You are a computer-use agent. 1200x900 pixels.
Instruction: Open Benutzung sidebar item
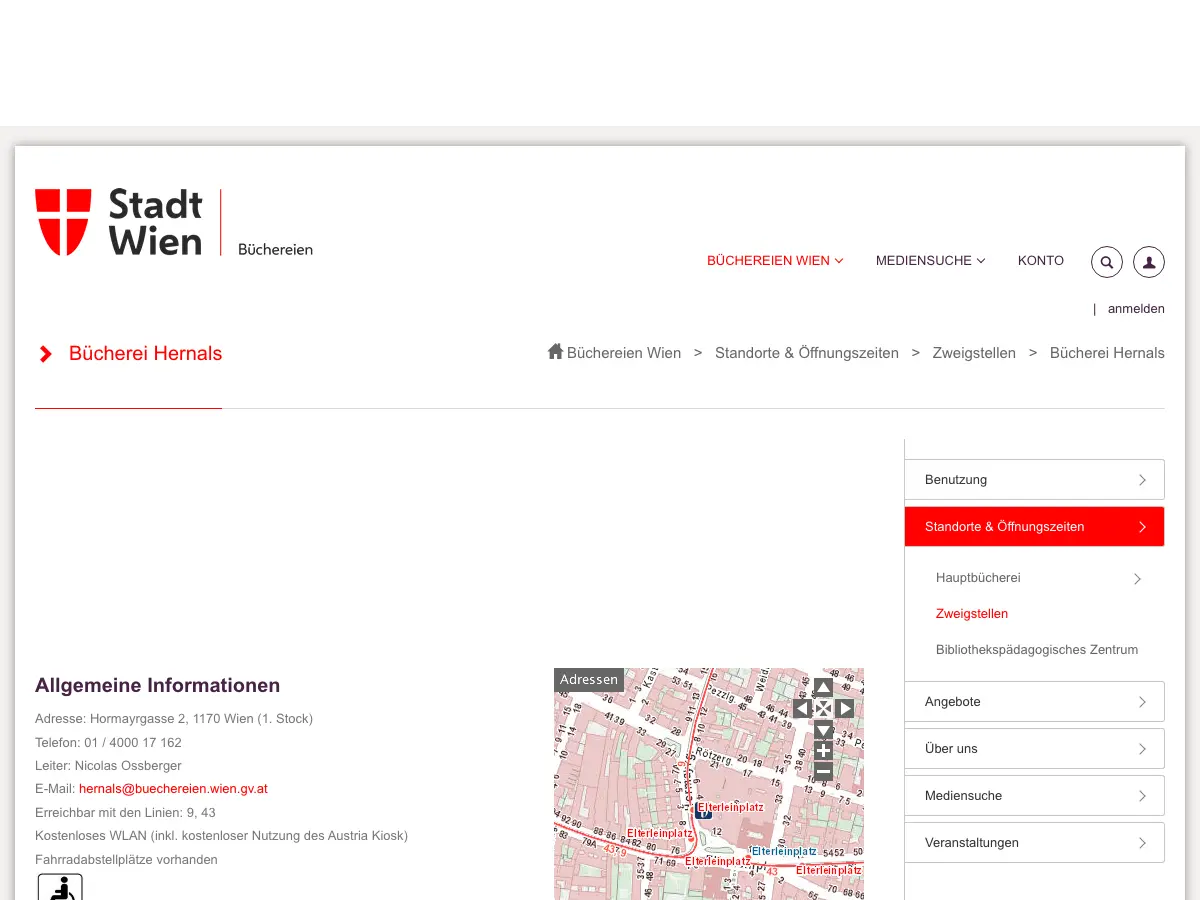coord(1035,480)
